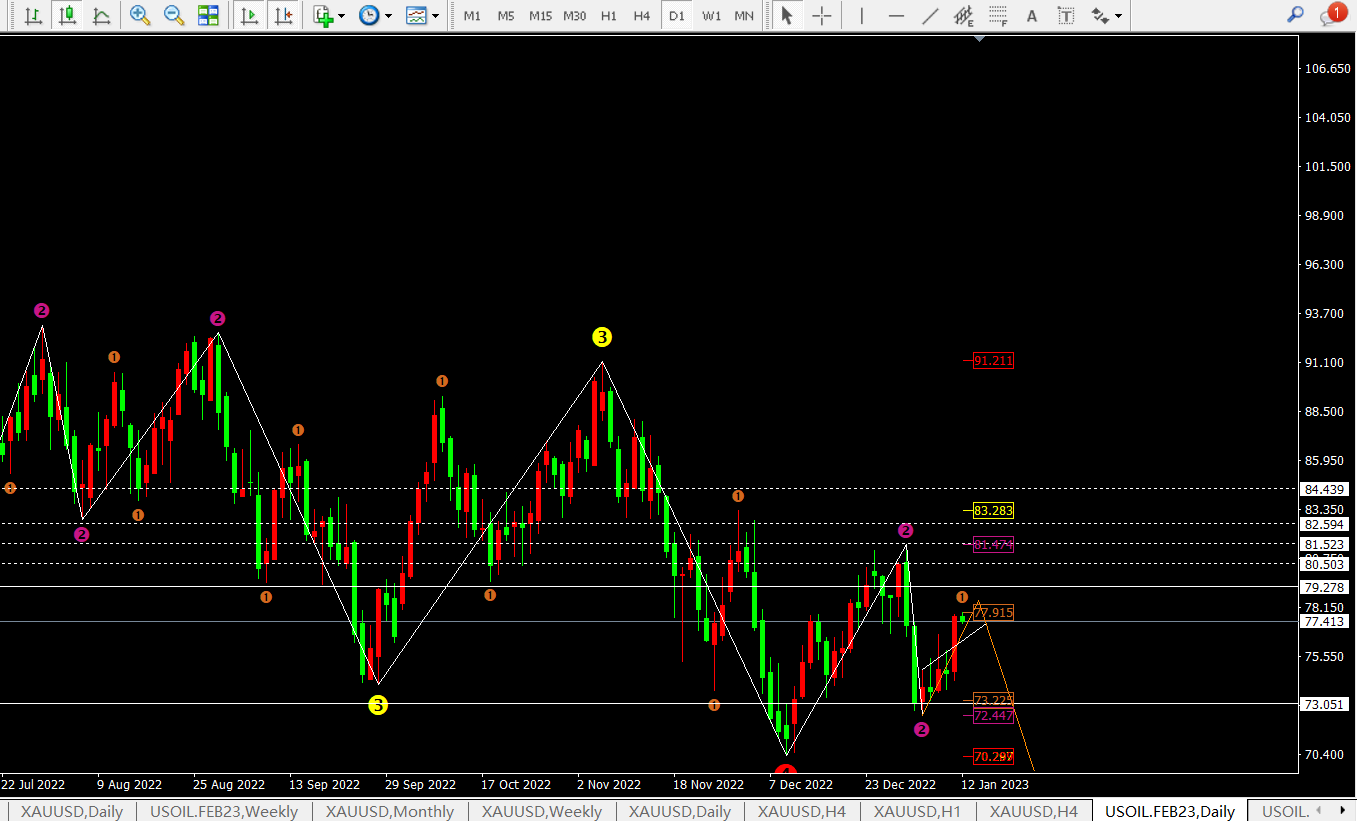Switch to the XAUUSD,Weekly tab
This screenshot has height=821, width=1357.
tap(541, 811)
